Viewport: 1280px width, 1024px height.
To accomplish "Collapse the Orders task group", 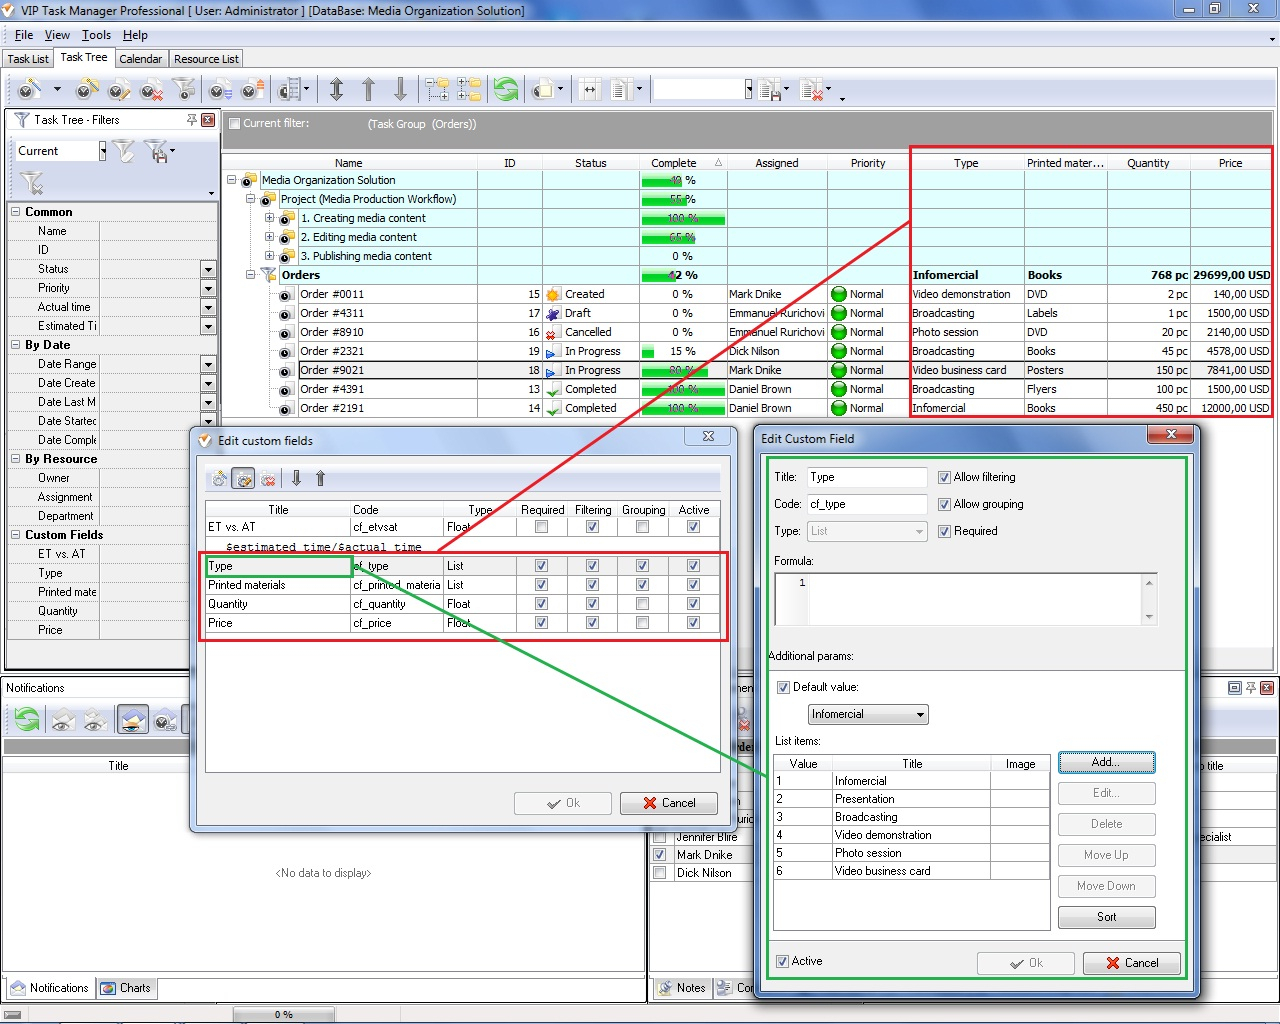I will tap(251, 275).
